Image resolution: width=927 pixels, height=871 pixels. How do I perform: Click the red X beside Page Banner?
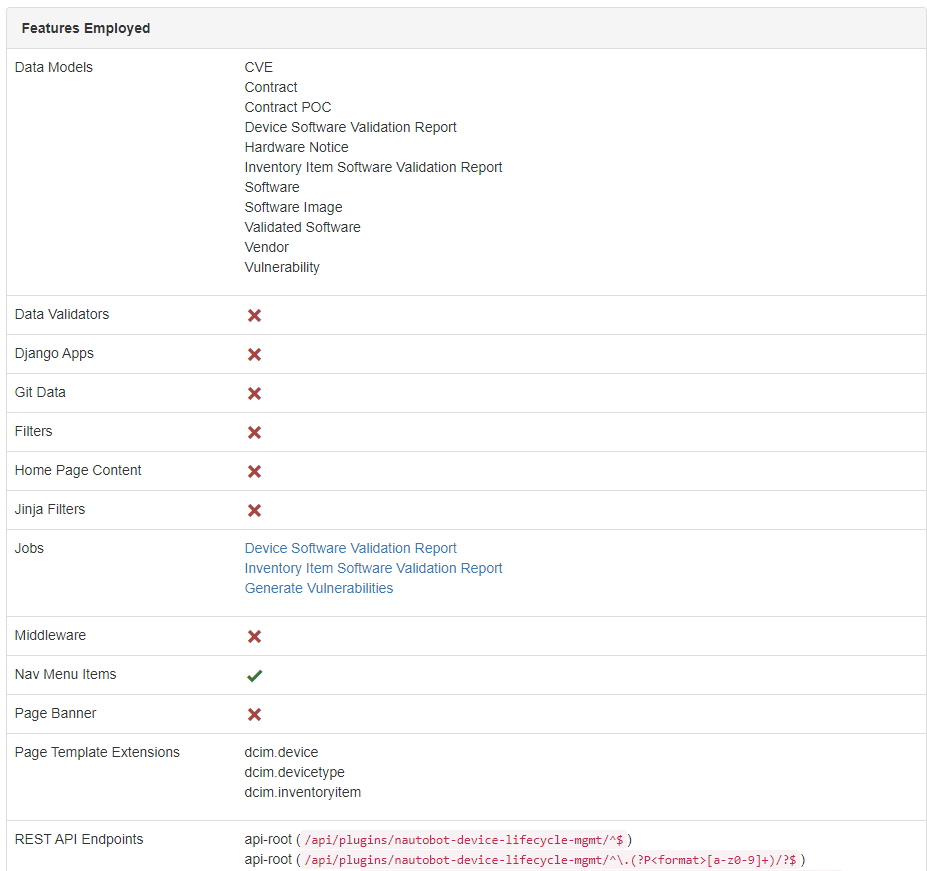[x=254, y=714]
